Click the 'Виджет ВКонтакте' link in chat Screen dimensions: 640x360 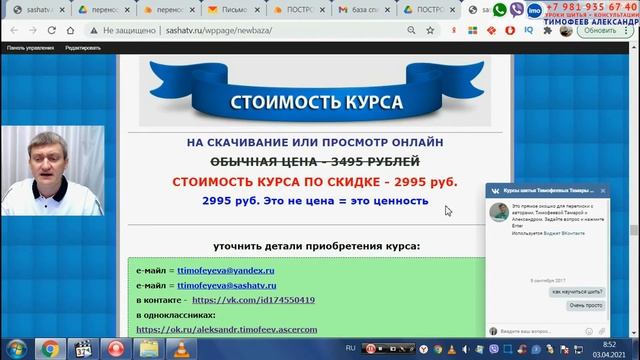click(564, 233)
